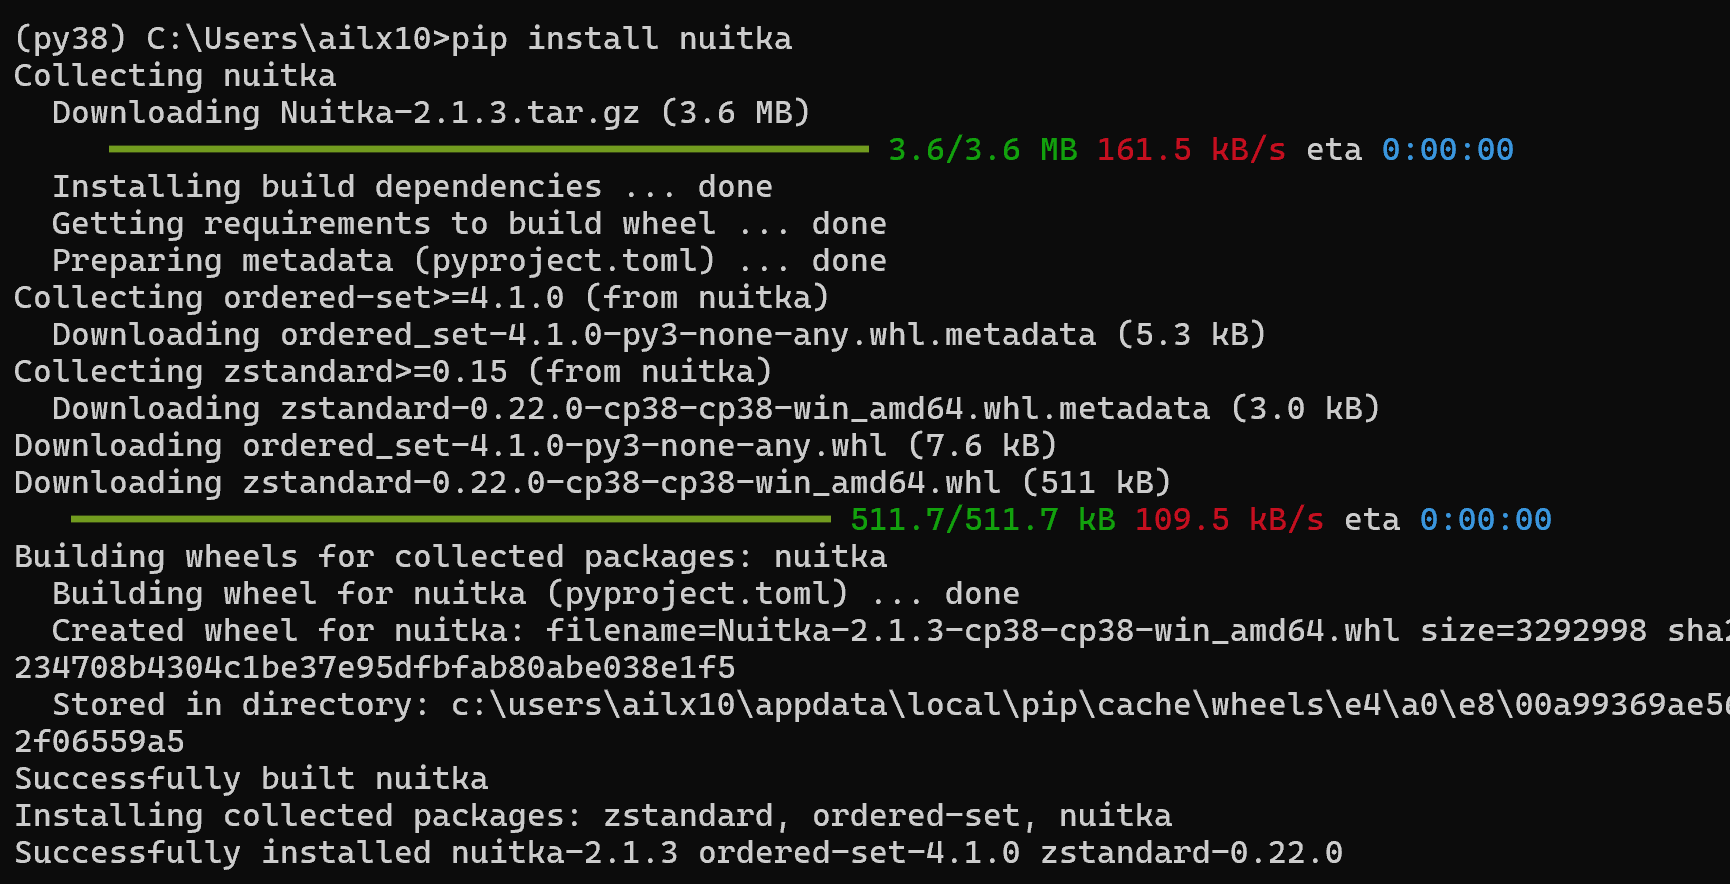
Task: Click 'Installing build dependencies ... done' line
Action: pos(412,187)
